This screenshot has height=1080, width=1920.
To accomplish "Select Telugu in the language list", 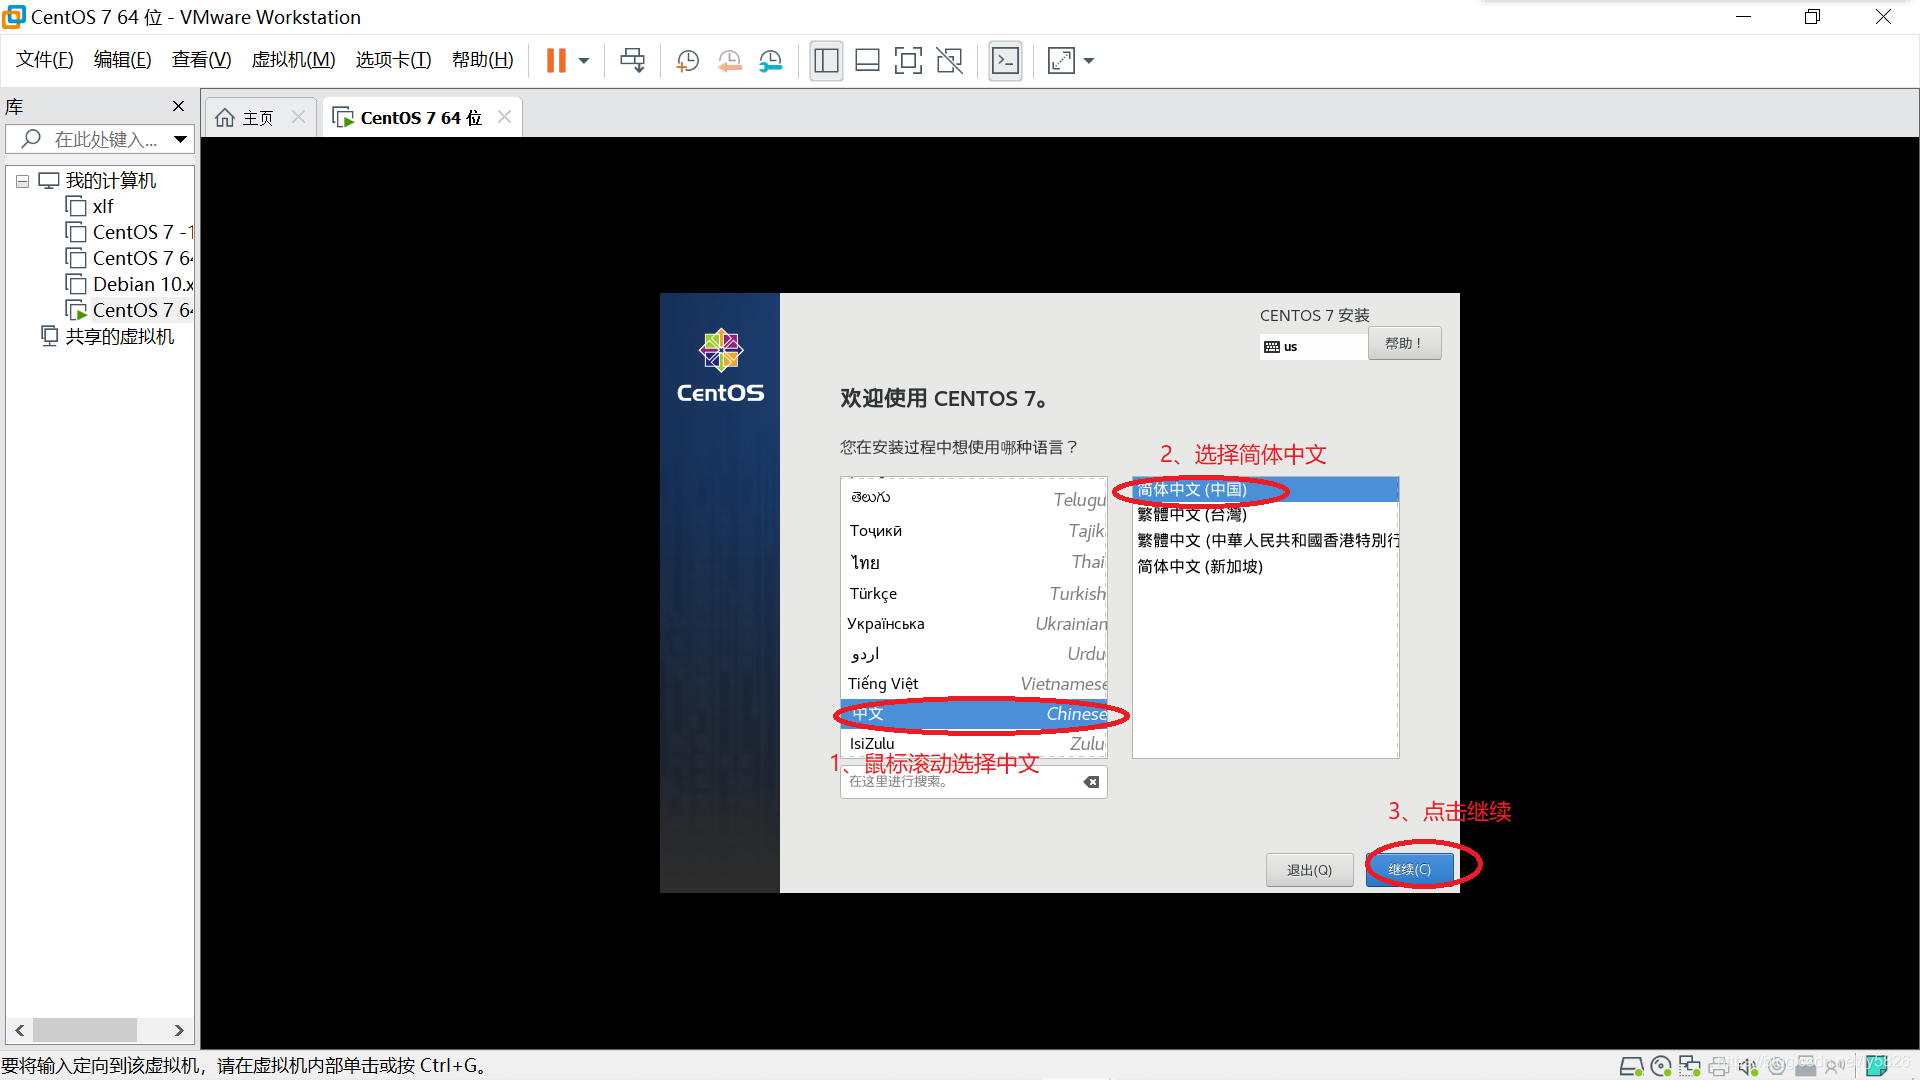I will [974, 498].
